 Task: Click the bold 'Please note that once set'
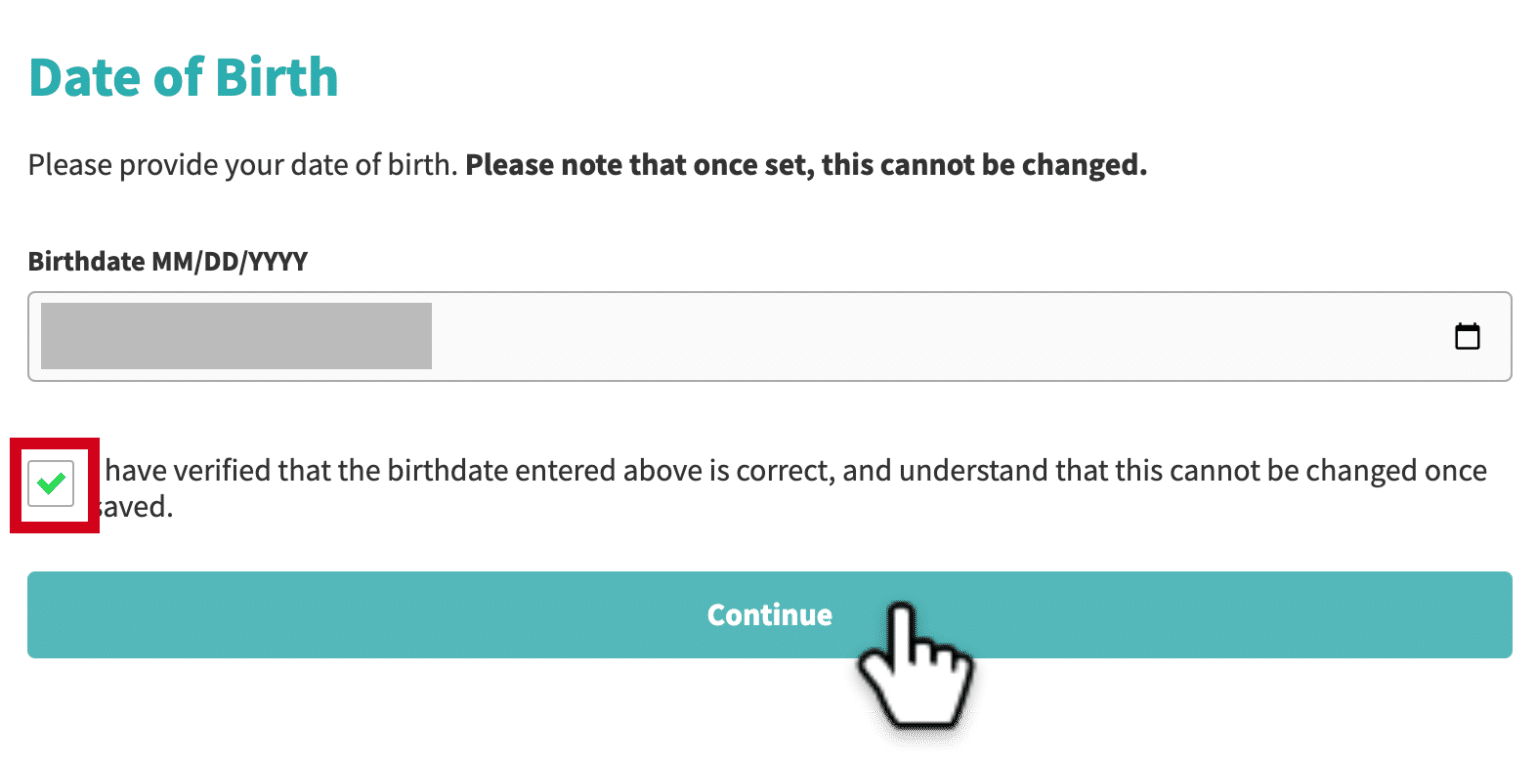(x=636, y=164)
